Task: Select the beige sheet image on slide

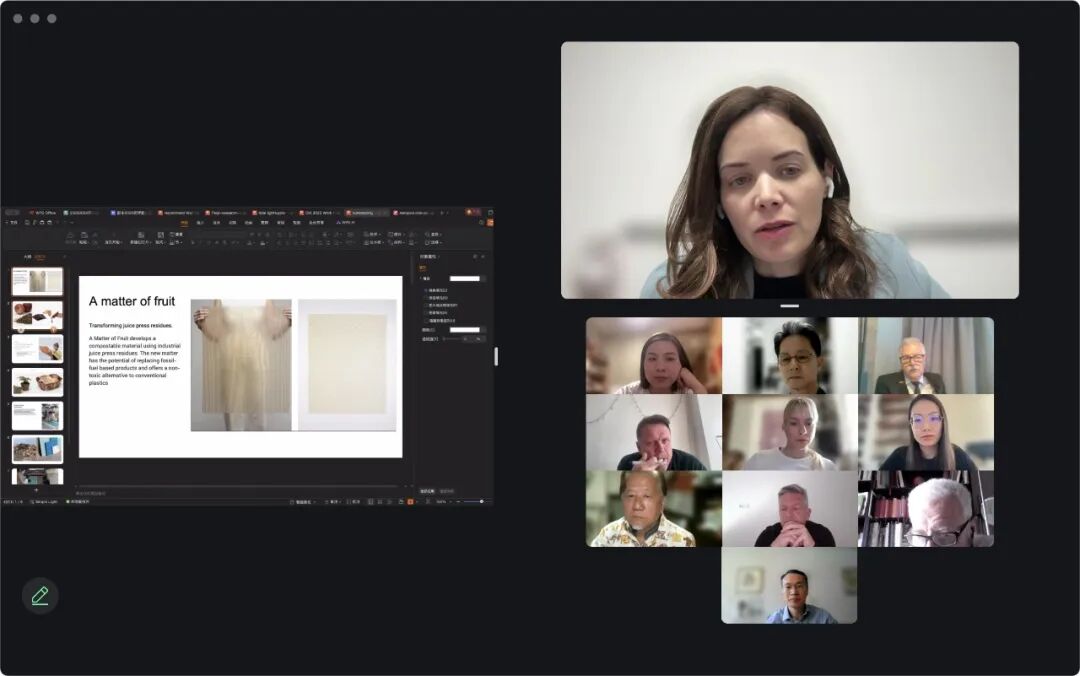Action: pyautogui.click(x=347, y=365)
